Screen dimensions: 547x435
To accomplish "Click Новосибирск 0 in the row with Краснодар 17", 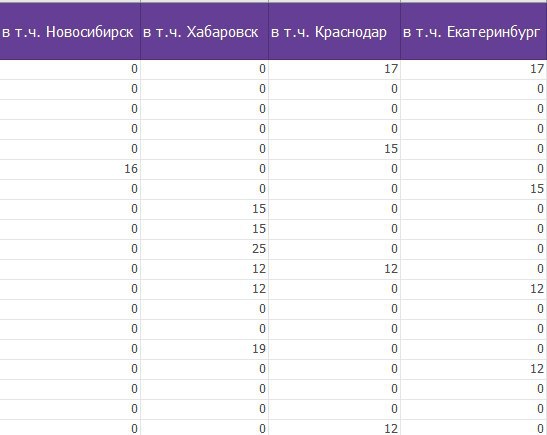I will click(70, 69).
